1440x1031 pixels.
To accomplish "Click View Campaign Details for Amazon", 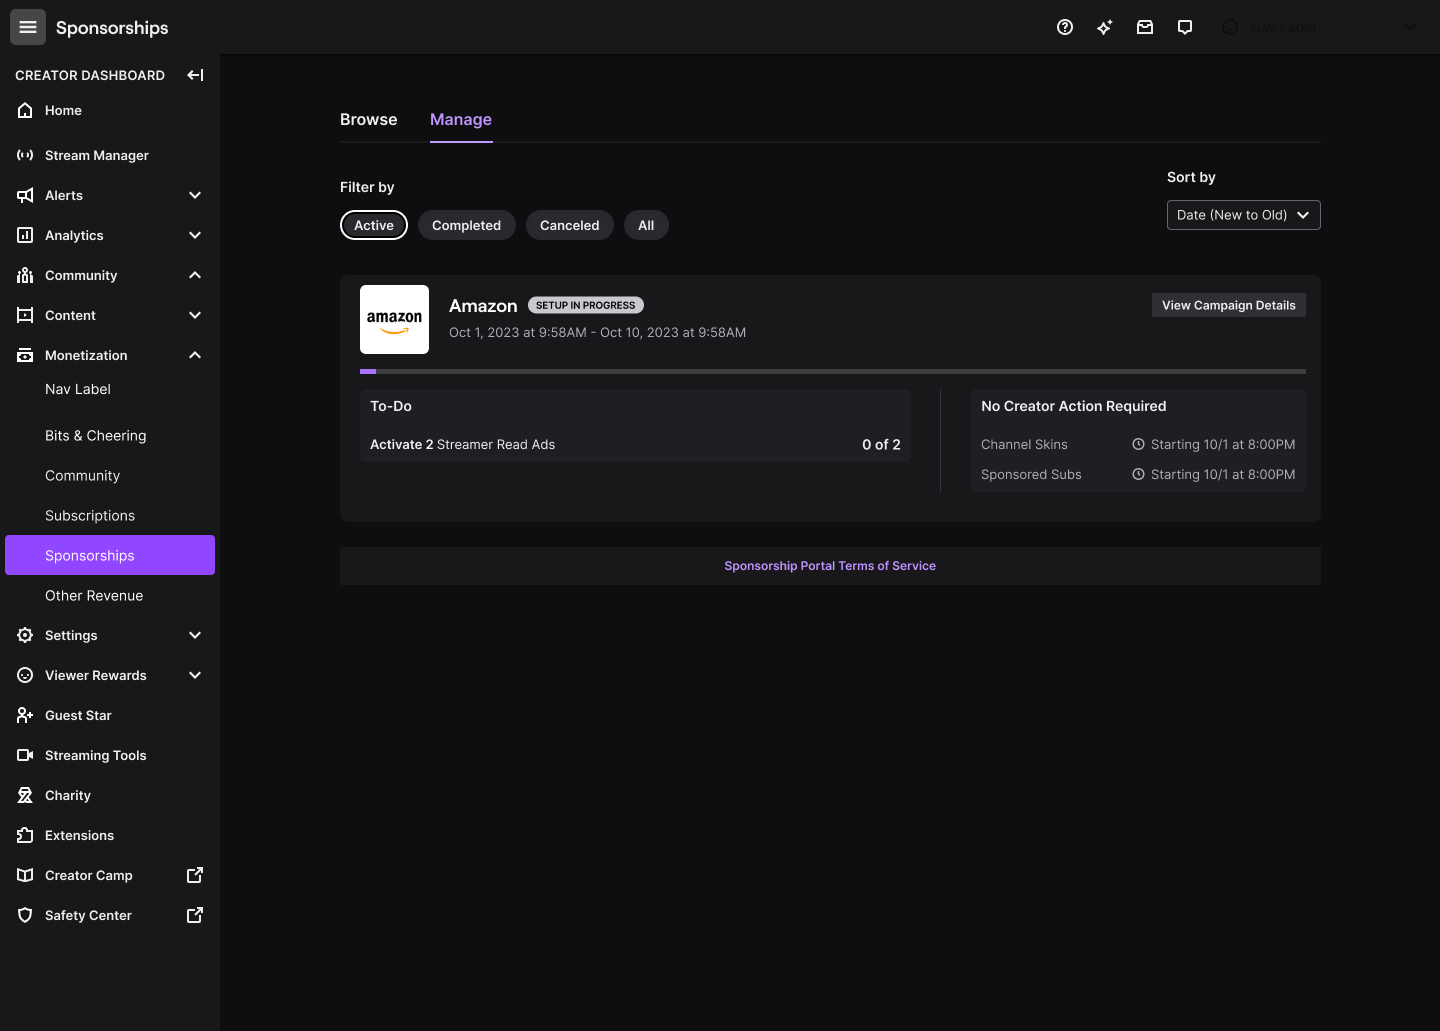I will [x=1228, y=304].
